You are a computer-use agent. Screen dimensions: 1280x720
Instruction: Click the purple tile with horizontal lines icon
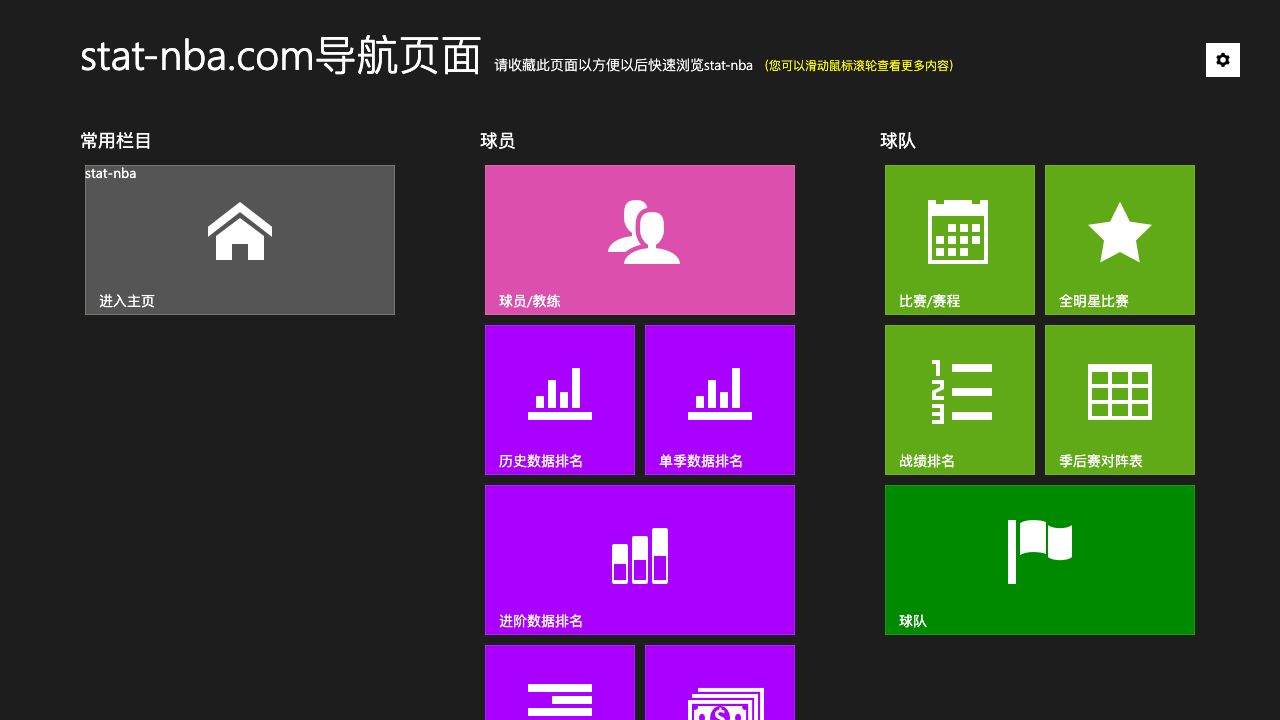coord(560,690)
